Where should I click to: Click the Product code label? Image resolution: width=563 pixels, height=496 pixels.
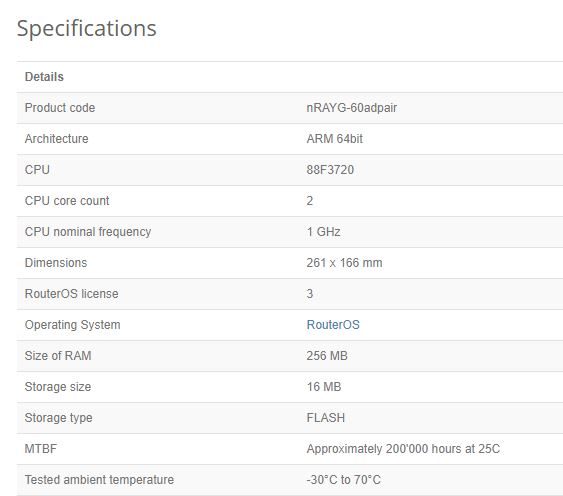(x=60, y=108)
